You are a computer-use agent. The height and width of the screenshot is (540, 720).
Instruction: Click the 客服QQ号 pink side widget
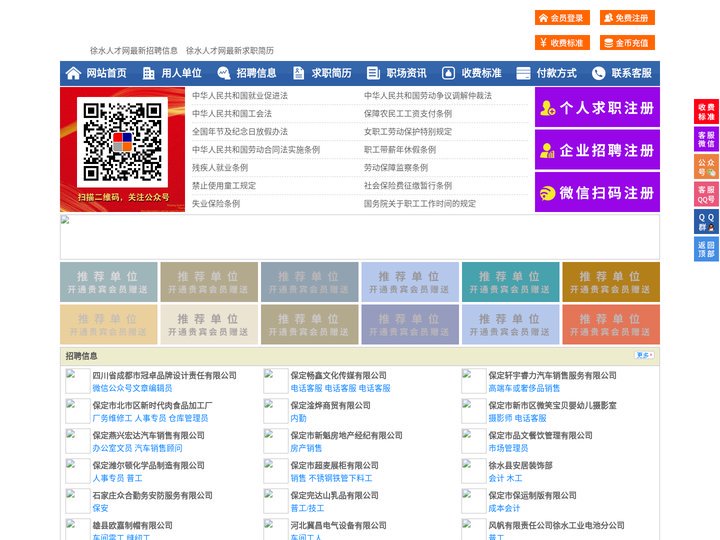pos(706,194)
